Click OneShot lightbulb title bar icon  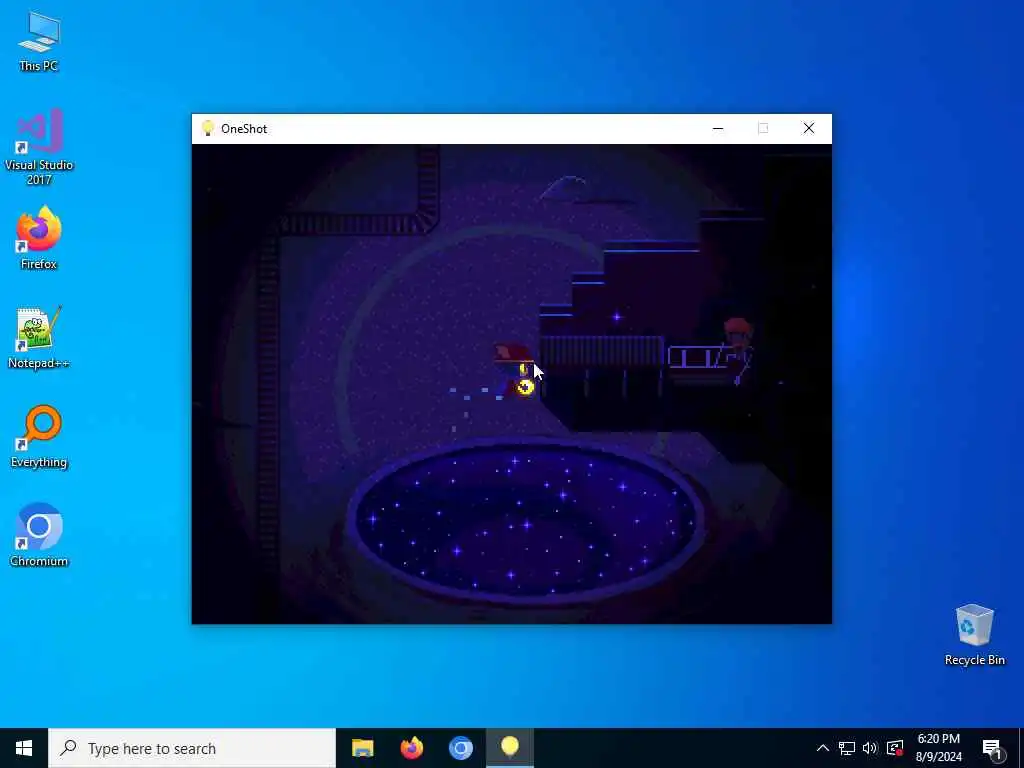208,128
